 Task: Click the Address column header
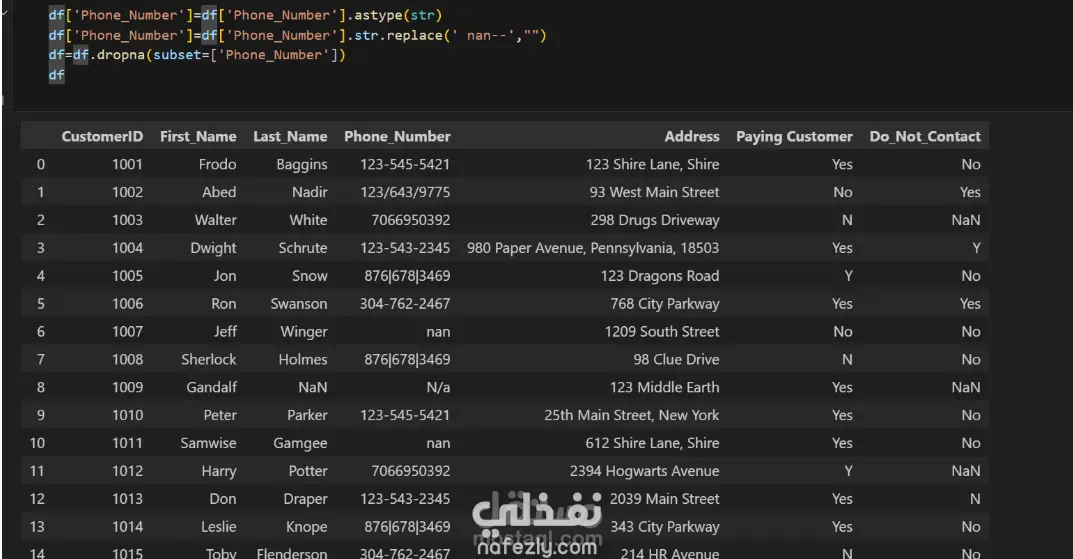point(692,136)
